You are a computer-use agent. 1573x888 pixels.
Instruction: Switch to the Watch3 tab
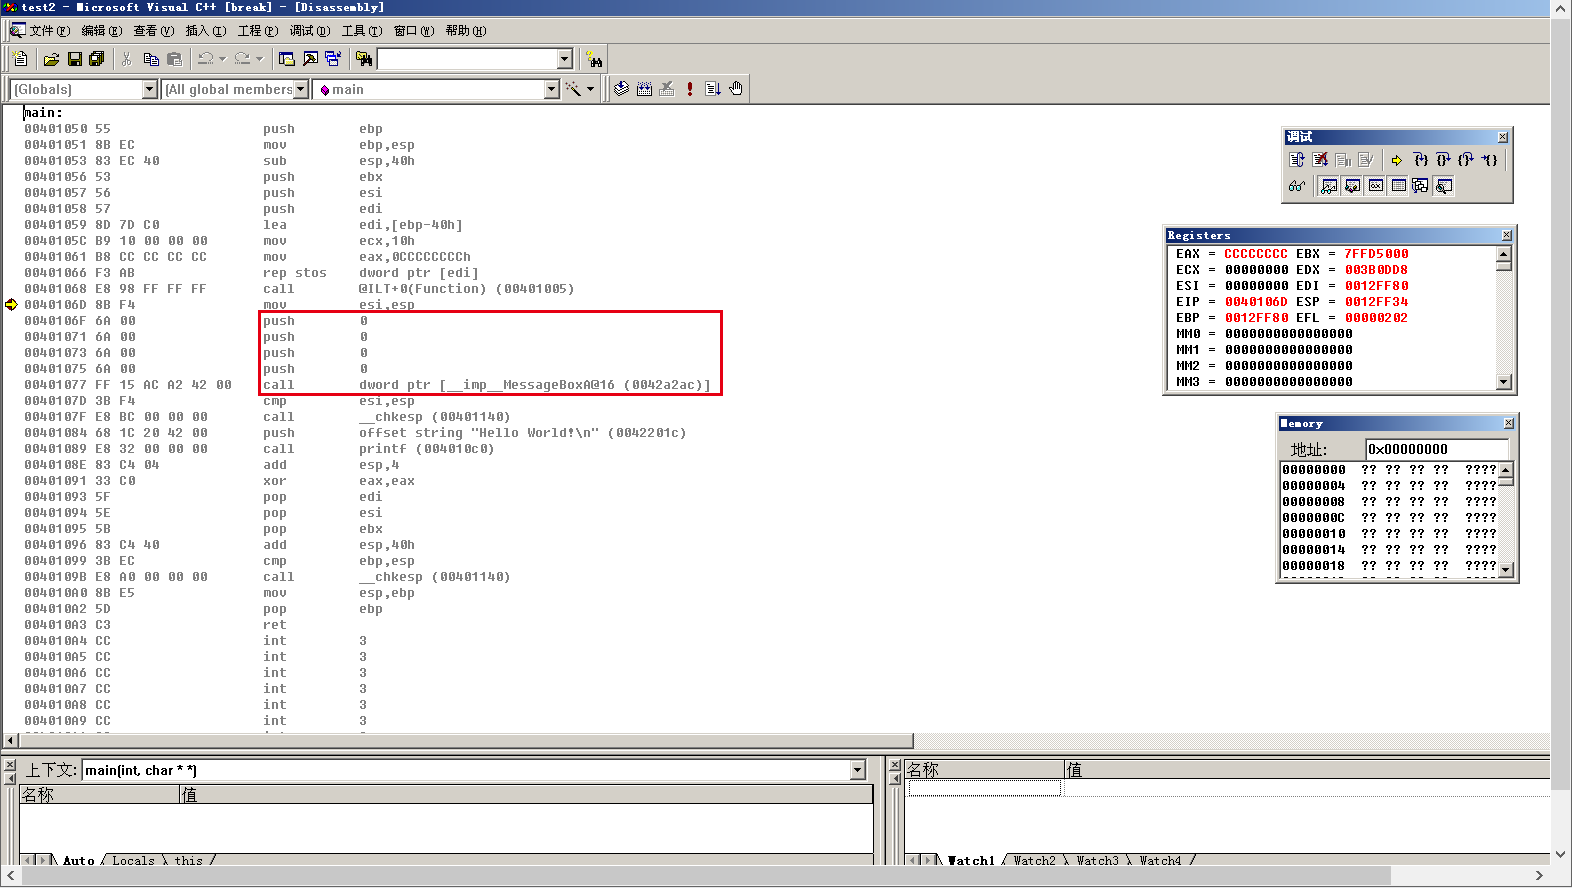(1097, 860)
